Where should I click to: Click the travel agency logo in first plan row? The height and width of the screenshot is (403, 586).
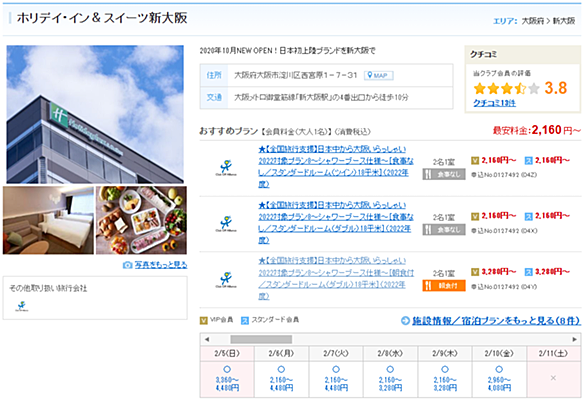(x=226, y=168)
